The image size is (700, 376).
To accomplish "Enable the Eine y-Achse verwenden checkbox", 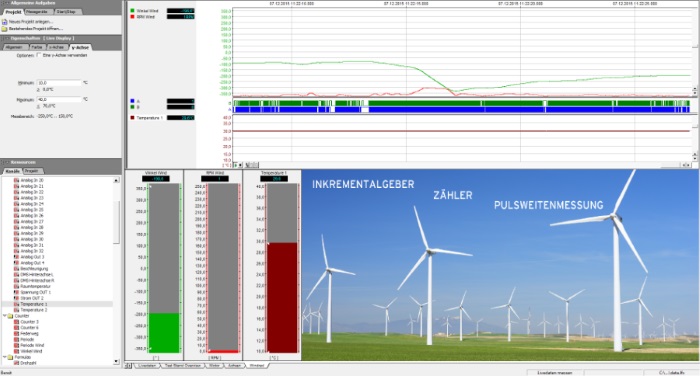I will pos(39,55).
